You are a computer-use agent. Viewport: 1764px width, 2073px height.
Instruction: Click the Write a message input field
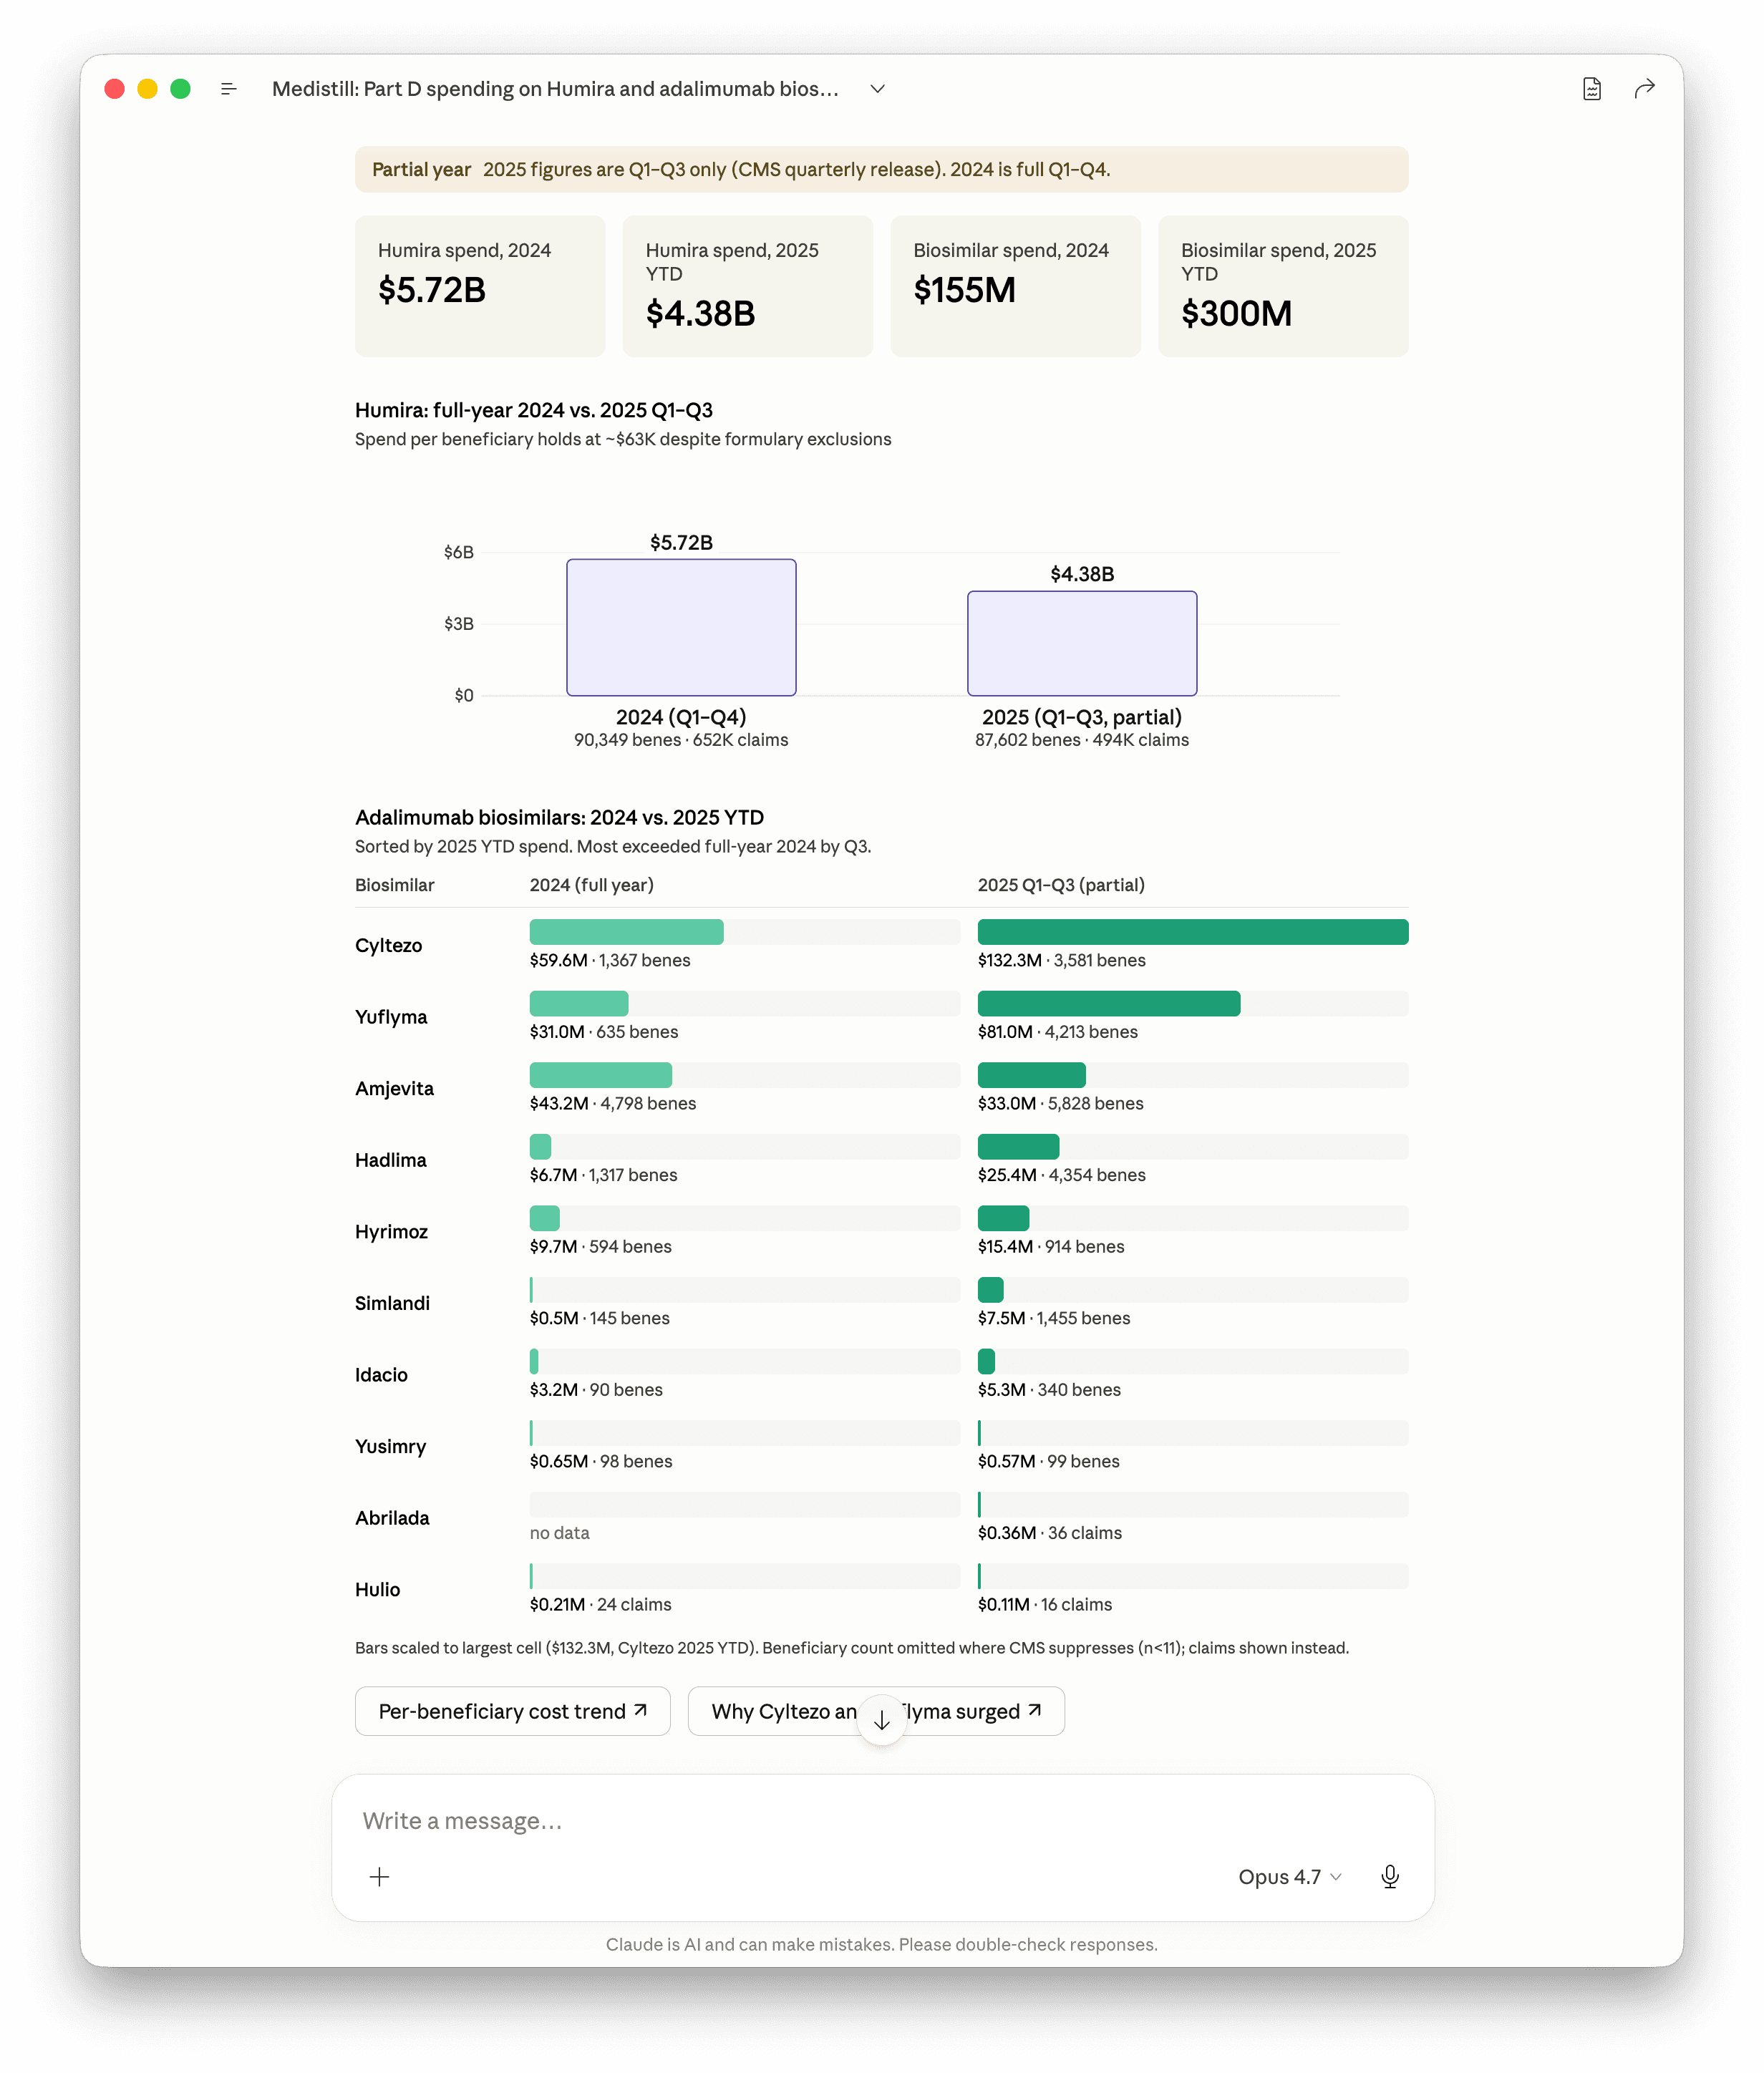pyautogui.click(x=882, y=1821)
